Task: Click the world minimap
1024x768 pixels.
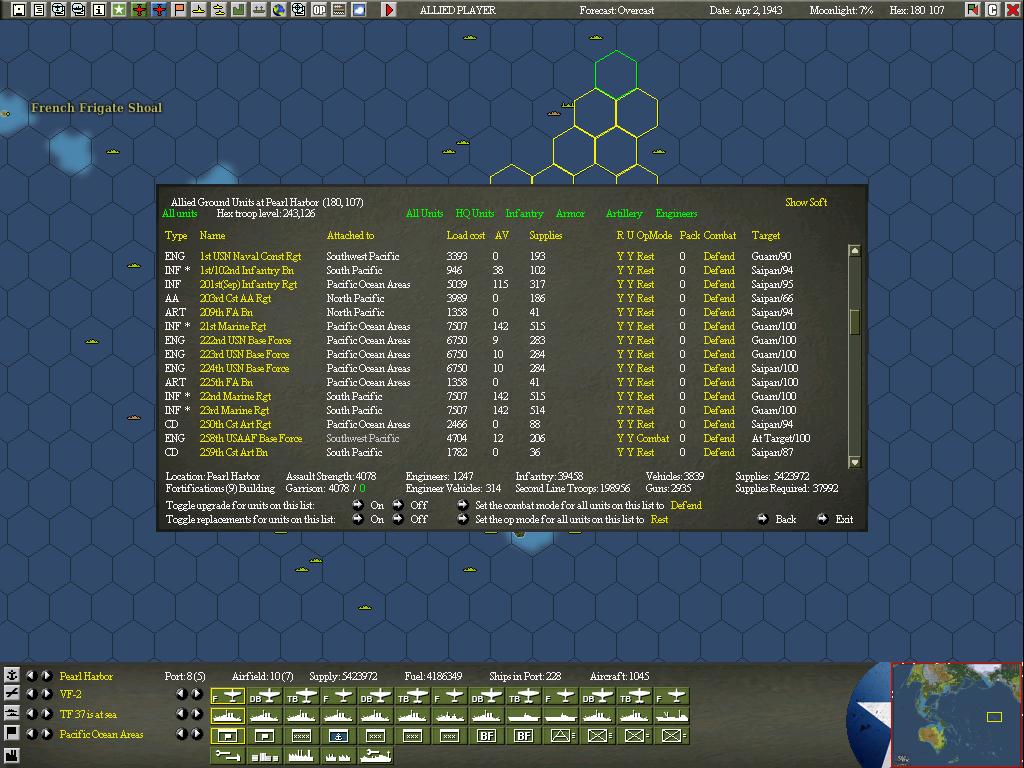Action: pos(956,714)
